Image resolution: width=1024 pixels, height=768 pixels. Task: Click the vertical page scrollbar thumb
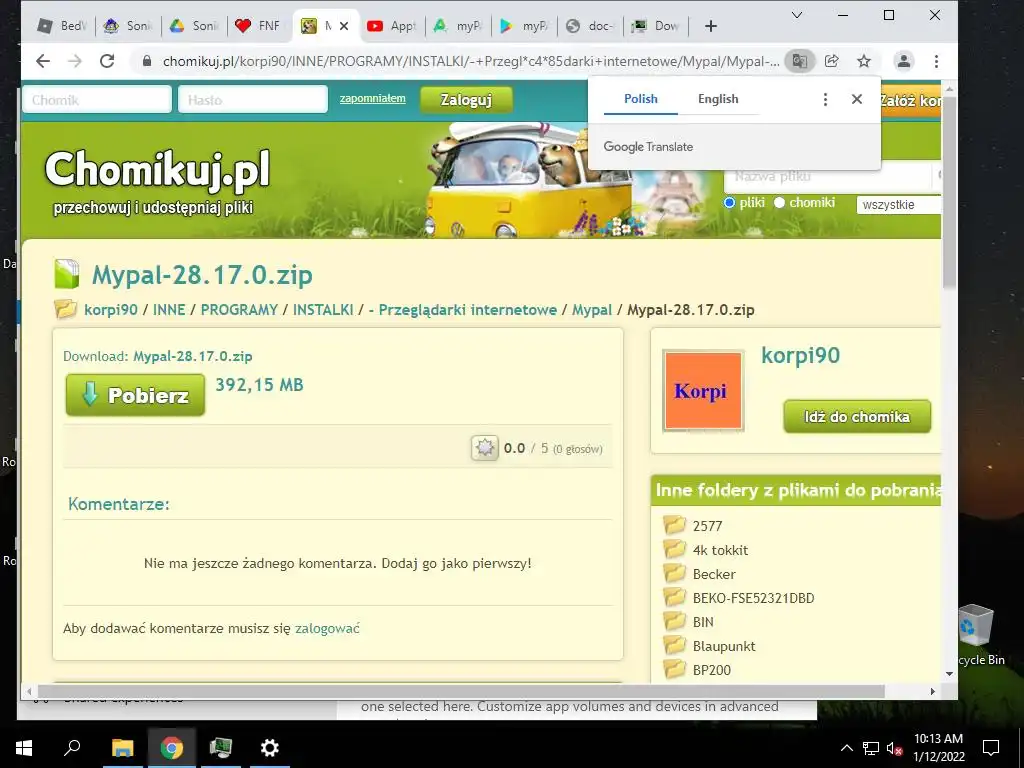coord(950,191)
